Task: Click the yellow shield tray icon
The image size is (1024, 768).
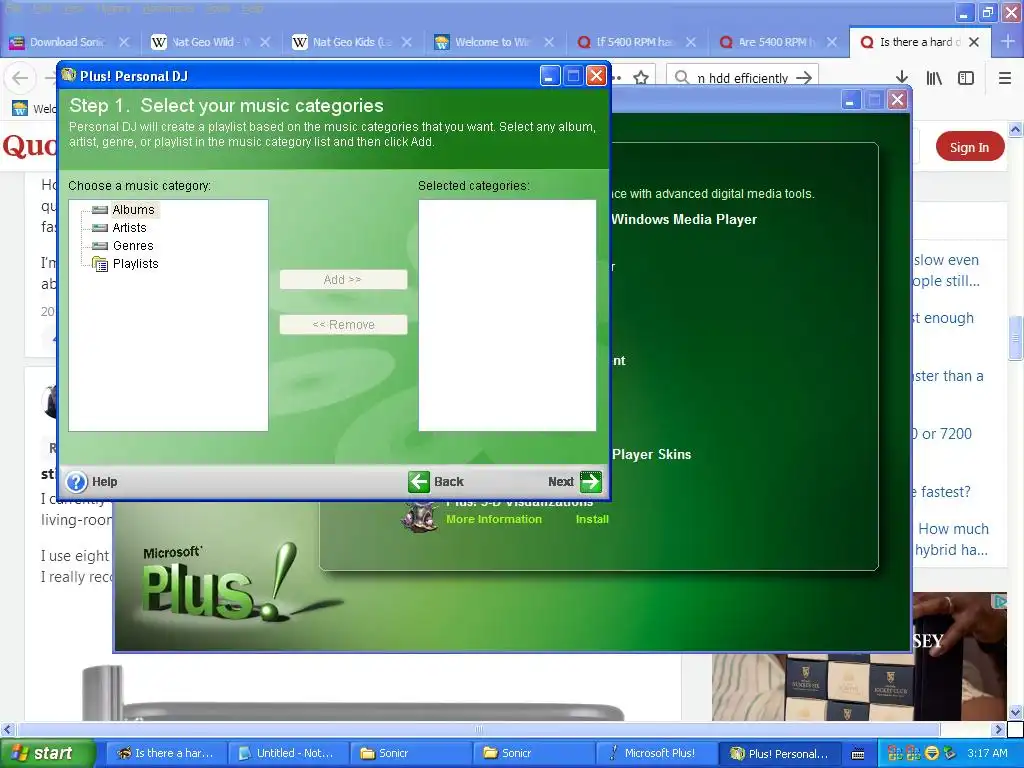Action: 931,753
